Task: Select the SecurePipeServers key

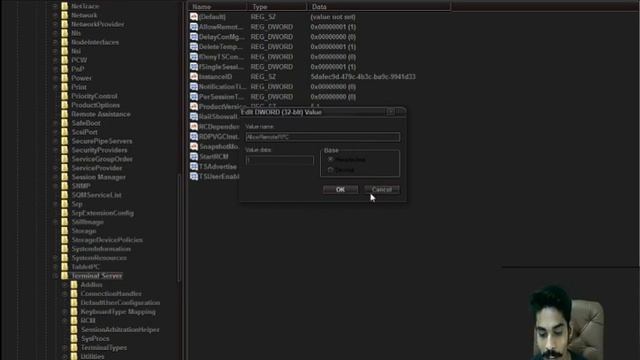Action: click(102, 141)
